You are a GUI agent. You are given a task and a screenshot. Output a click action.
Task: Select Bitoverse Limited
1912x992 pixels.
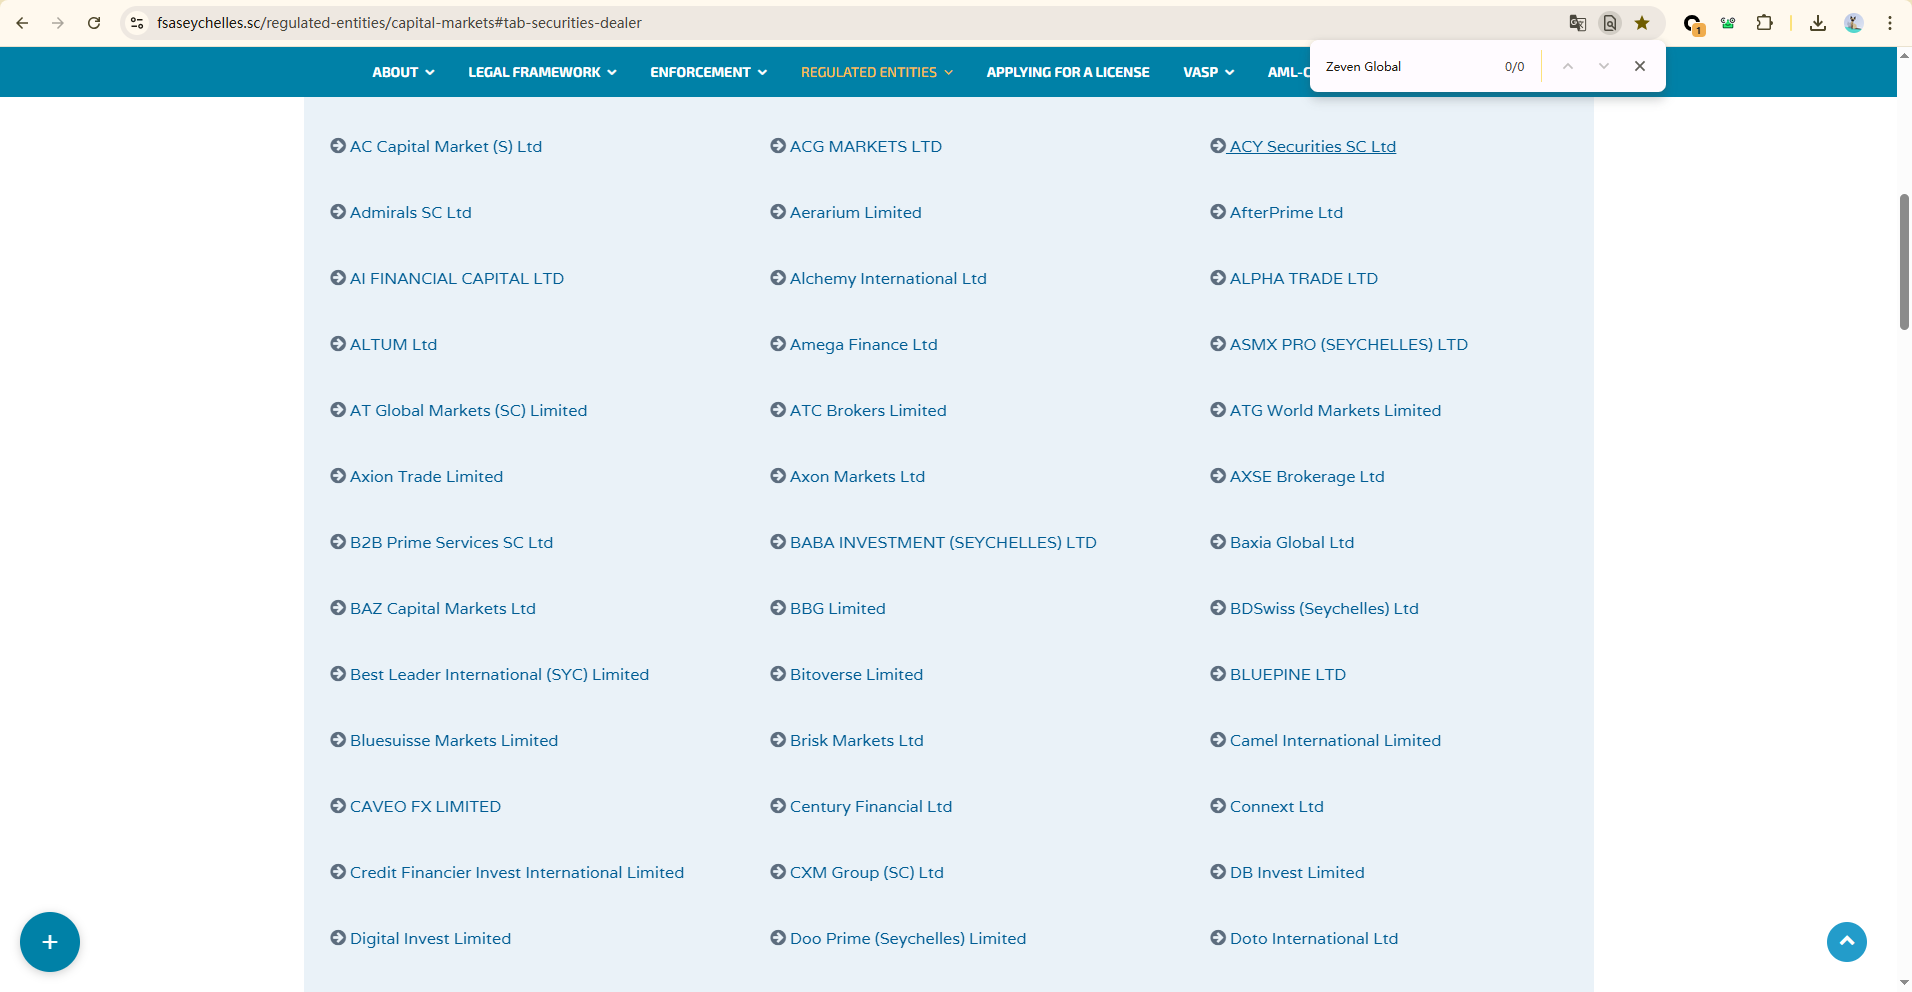pos(857,674)
